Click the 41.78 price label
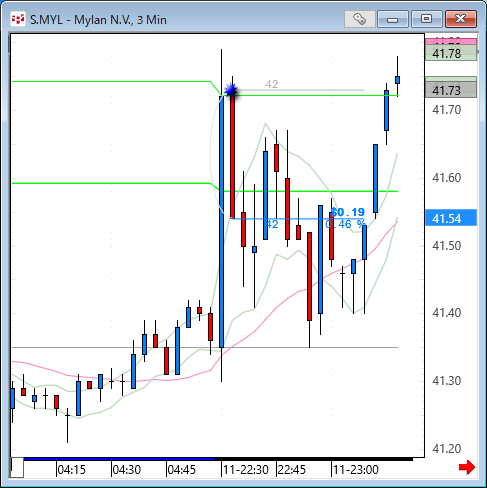 (x=451, y=53)
